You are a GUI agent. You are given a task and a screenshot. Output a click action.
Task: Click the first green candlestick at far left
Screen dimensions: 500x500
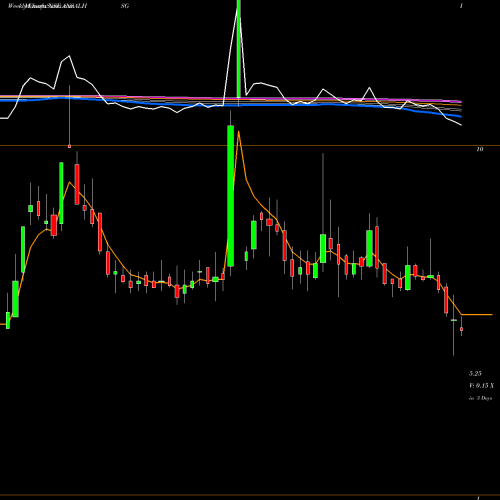coord(8,320)
